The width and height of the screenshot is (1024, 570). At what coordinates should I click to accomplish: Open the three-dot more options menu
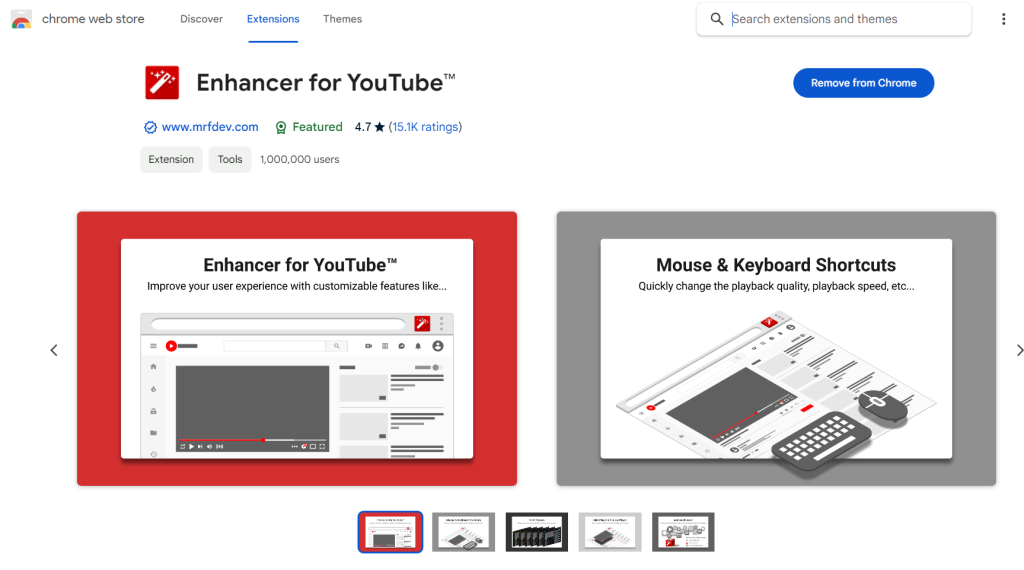[1004, 19]
